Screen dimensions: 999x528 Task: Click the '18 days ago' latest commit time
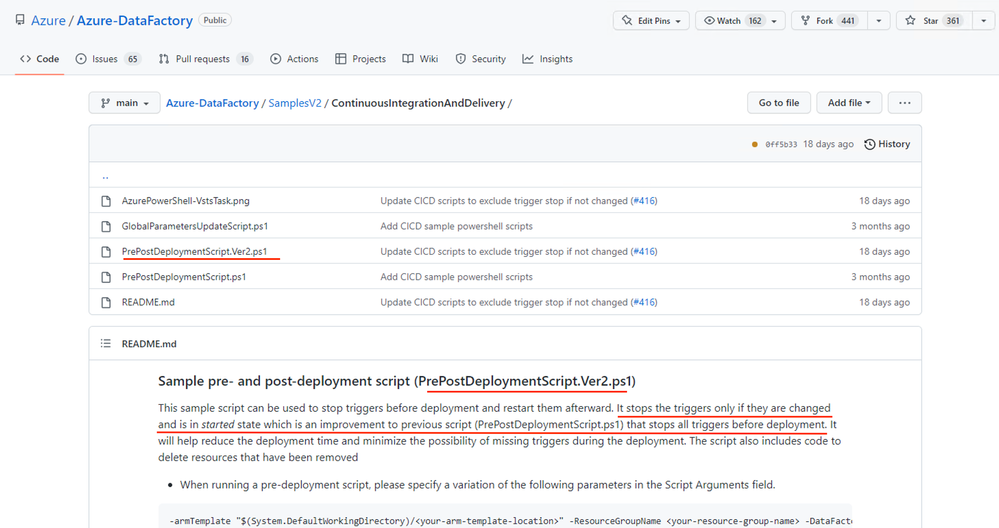(828, 144)
